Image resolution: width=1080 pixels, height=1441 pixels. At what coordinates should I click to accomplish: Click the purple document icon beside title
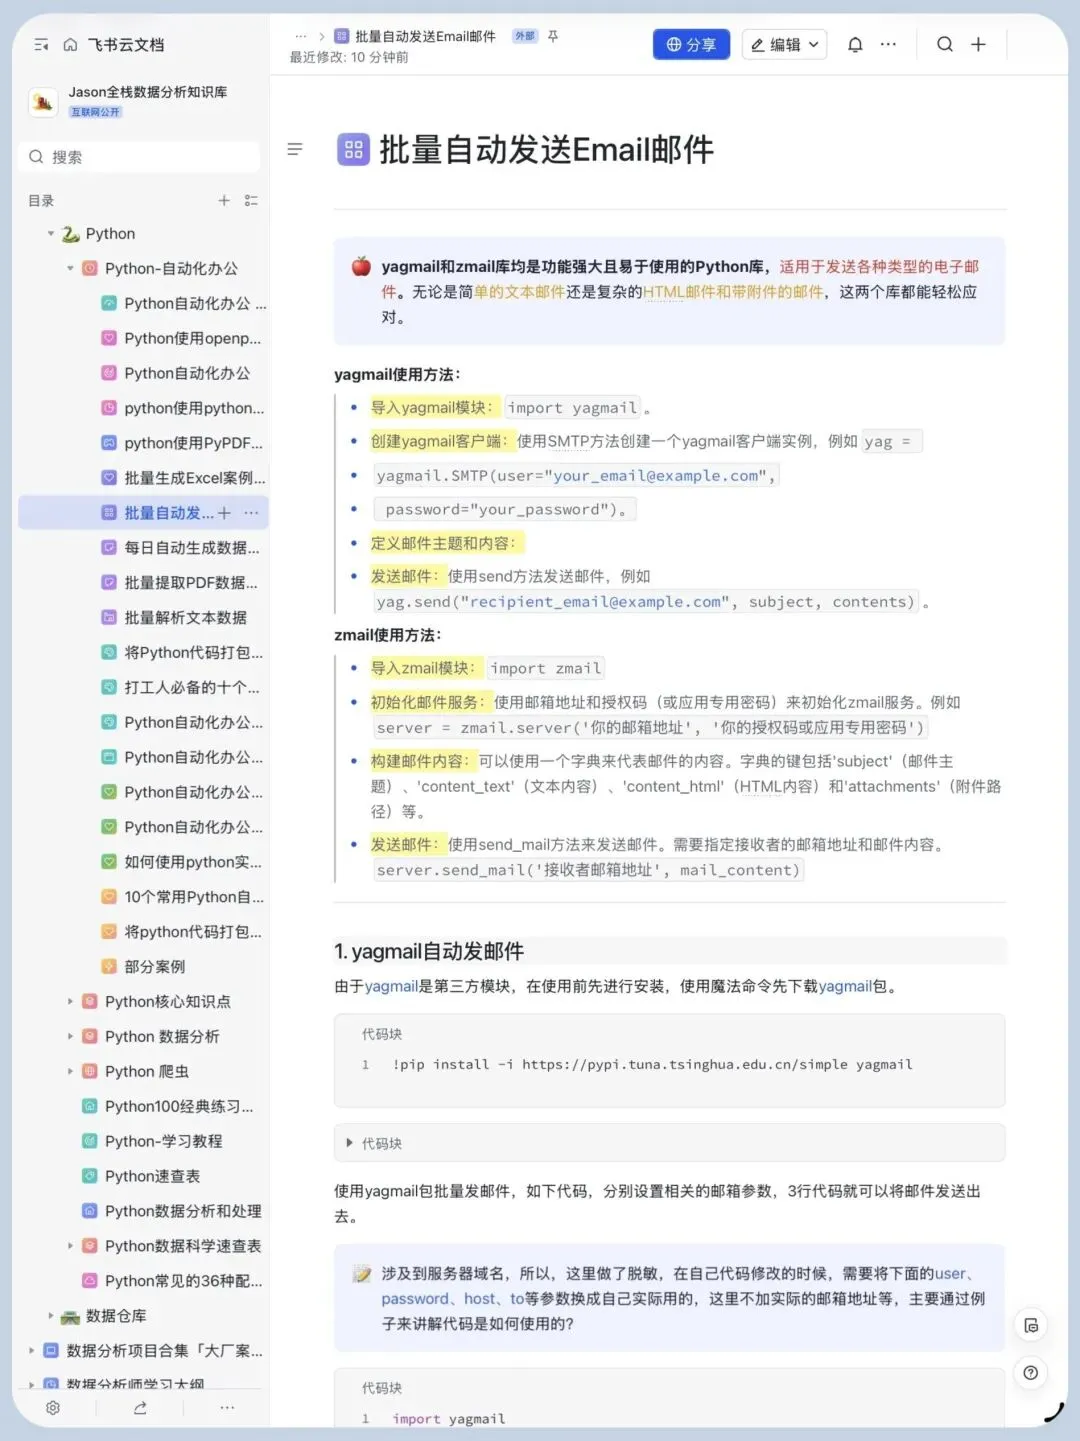pyautogui.click(x=353, y=150)
